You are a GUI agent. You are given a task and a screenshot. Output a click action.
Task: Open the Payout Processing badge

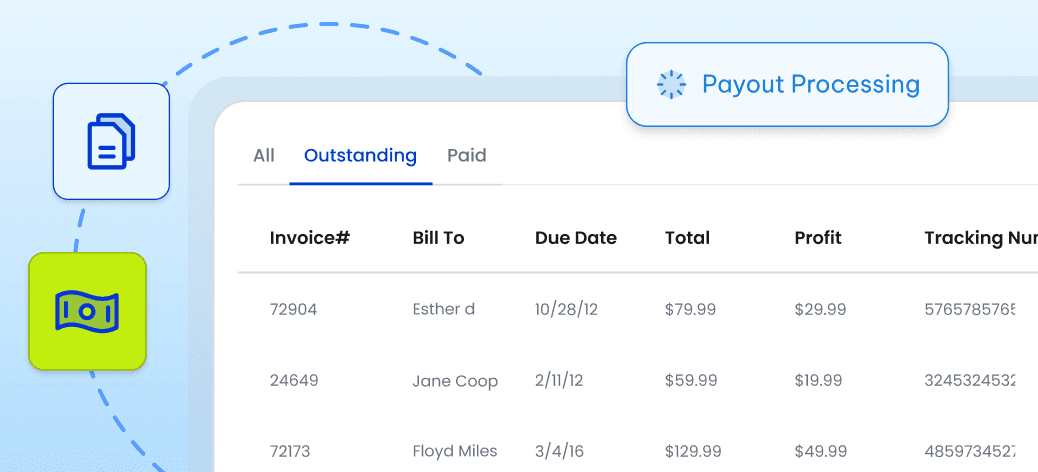coord(786,85)
